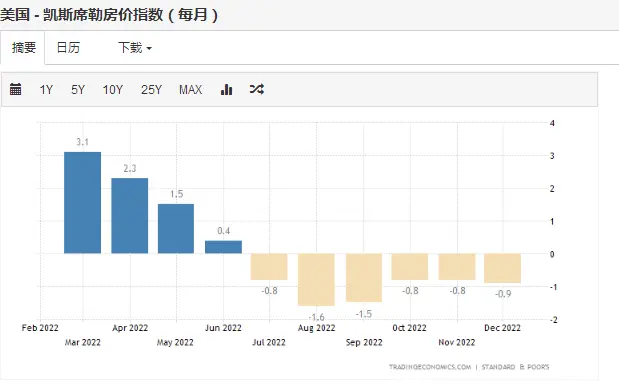
Task: Click the Dec 2022 bar labeled -0.9
Action: (x=503, y=268)
